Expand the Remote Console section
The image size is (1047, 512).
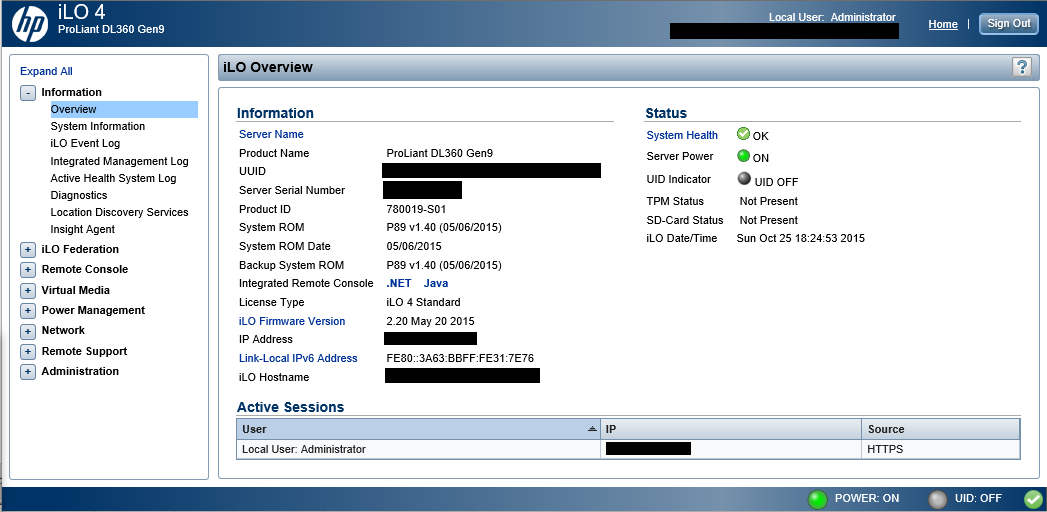click(x=27, y=270)
